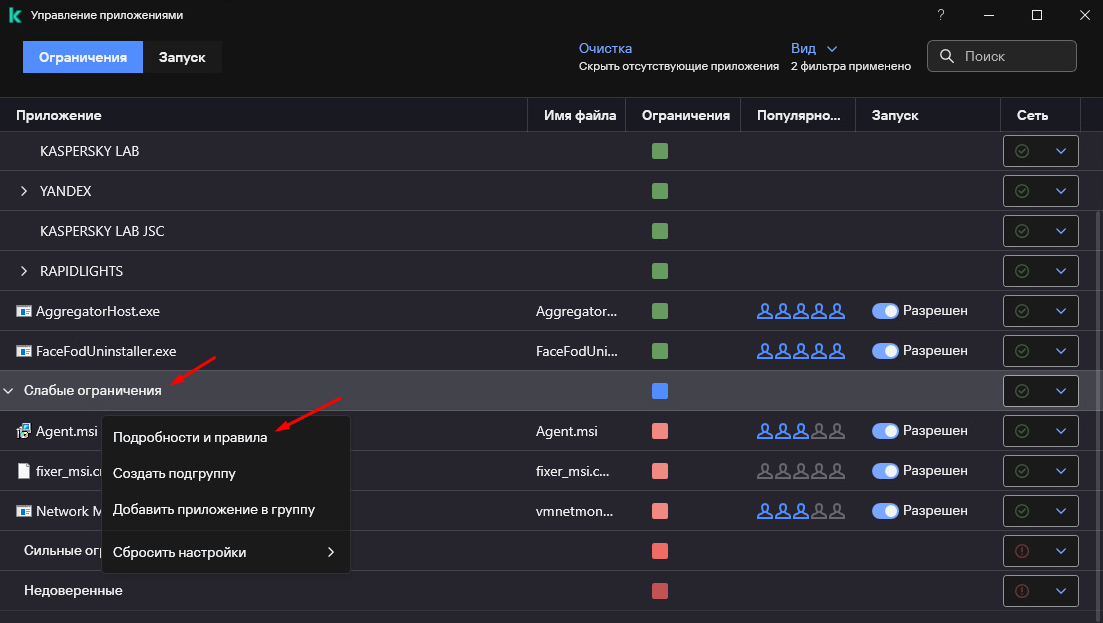The height and width of the screenshot is (623, 1103).
Task: Choose Создать подгруппу in context menu
Action: pyautogui.click(x=174, y=473)
